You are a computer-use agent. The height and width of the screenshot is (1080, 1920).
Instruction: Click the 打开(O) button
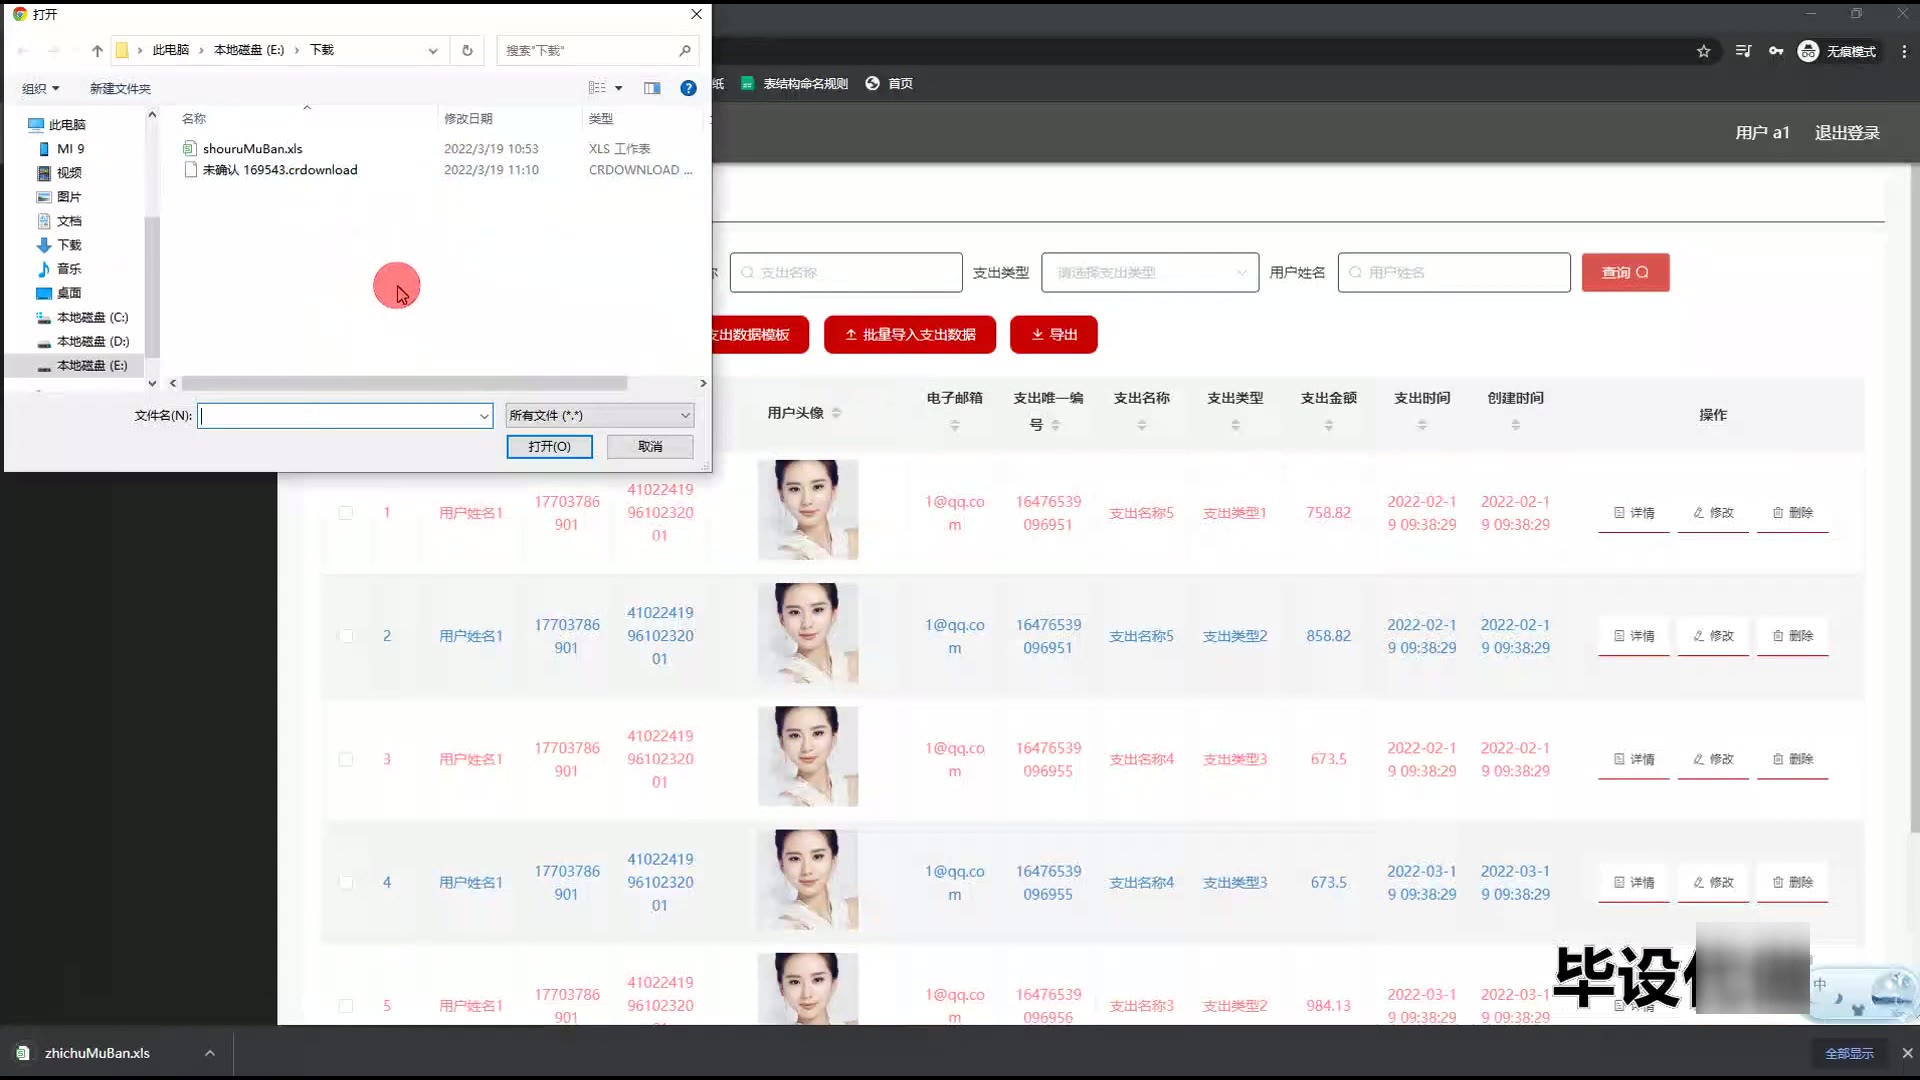[549, 446]
